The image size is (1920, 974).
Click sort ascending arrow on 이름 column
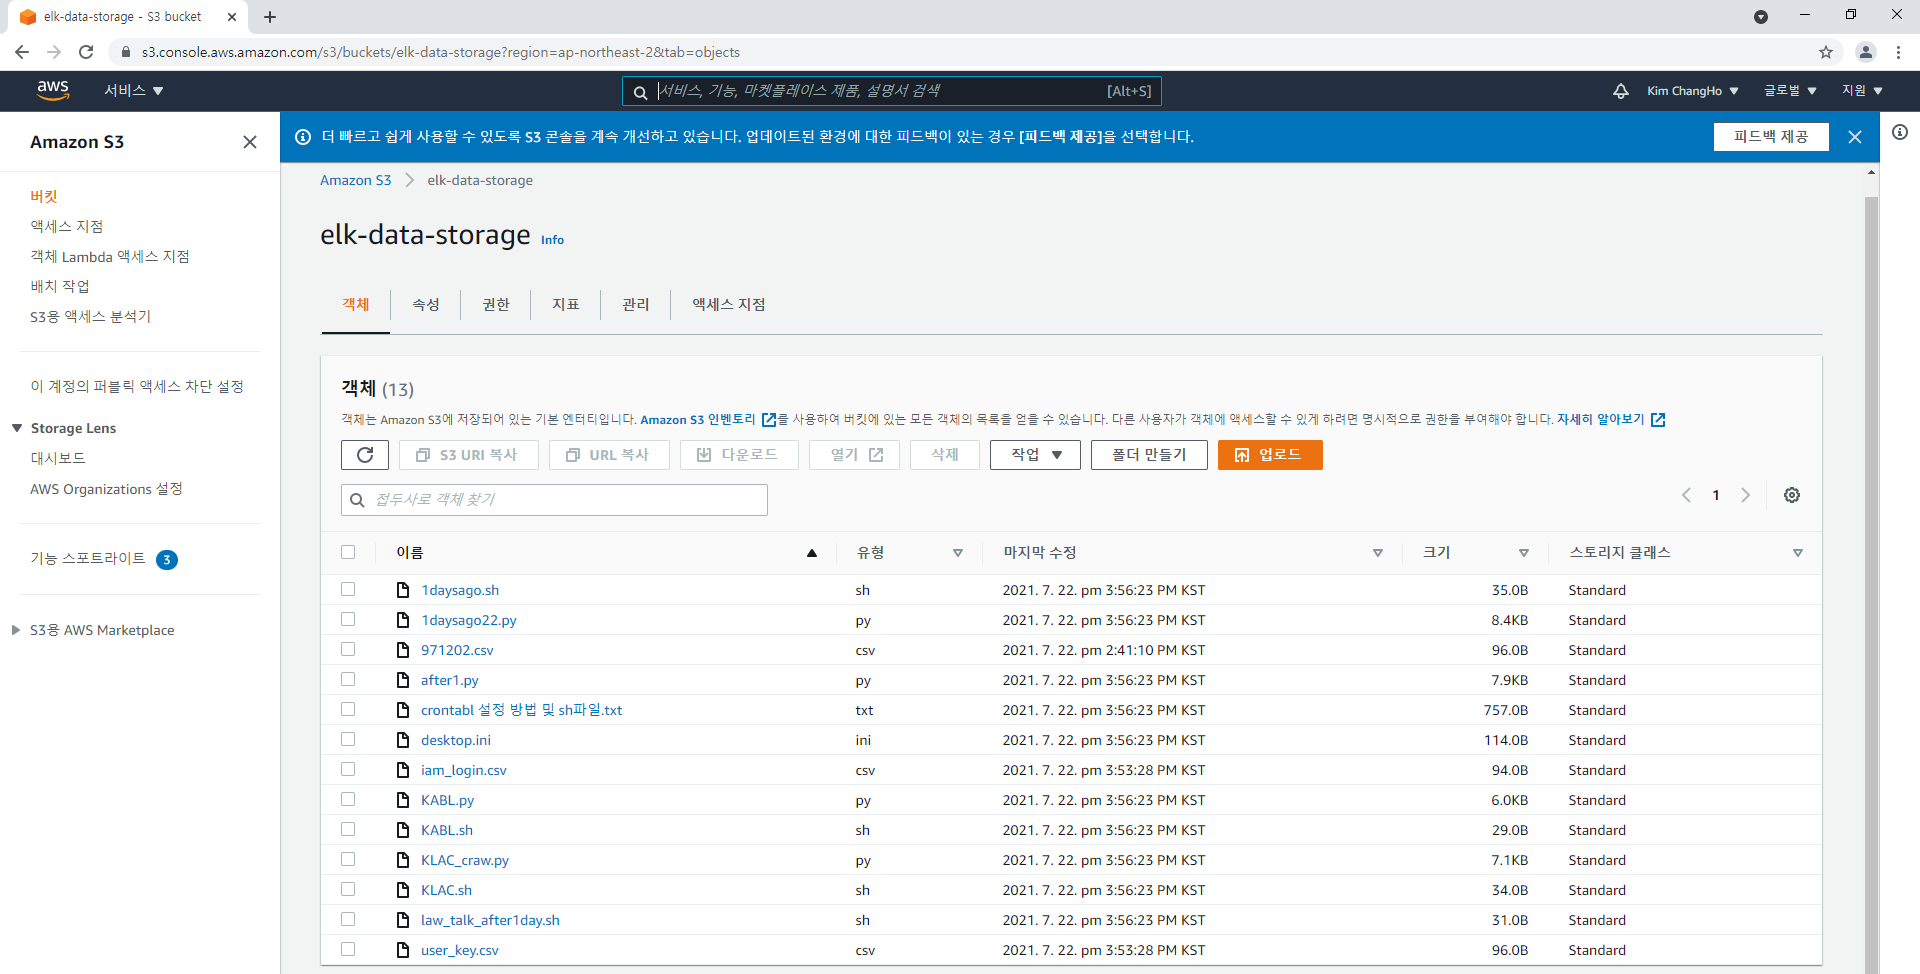(812, 553)
